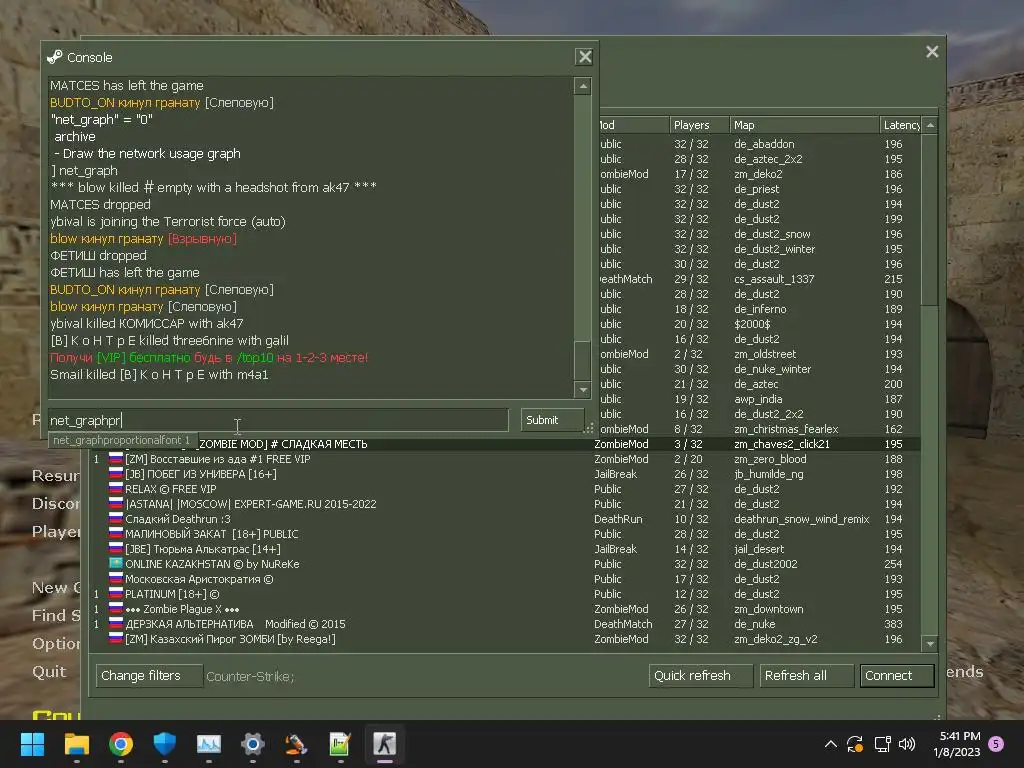
Task: Select the Казахский Пирог ЗОМБИ server
Action: coord(506,639)
